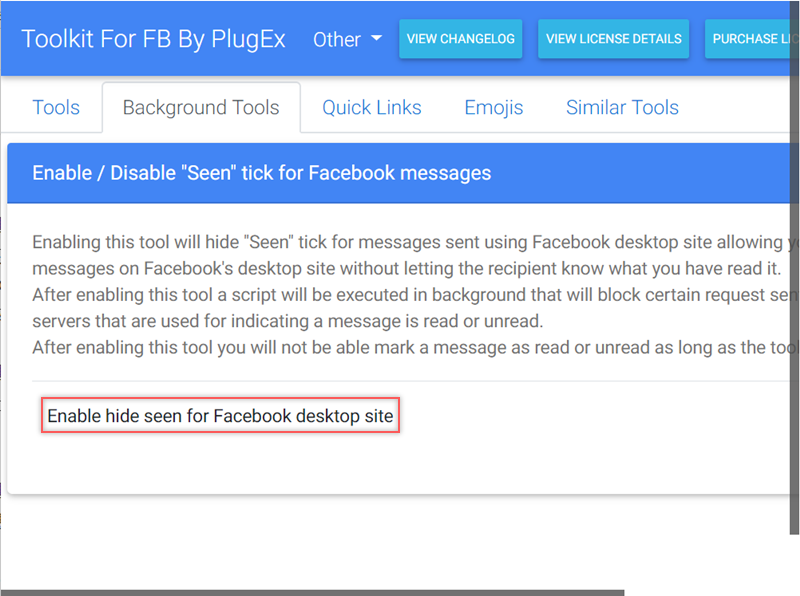Open the Similar Tools tab
The image size is (800, 596).
pyautogui.click(x=622, y=108)
